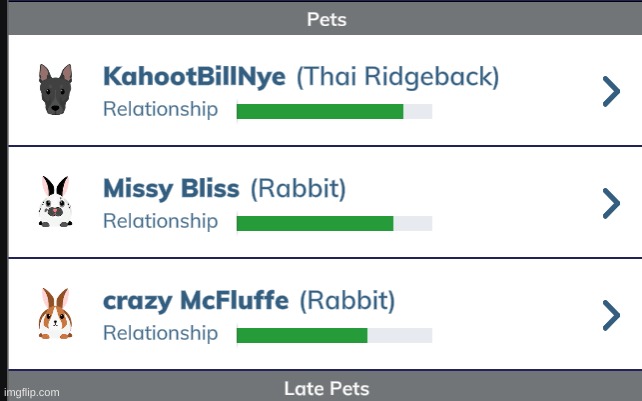
Task: Switch to the Late Pets section
Action: click(327, 388)
